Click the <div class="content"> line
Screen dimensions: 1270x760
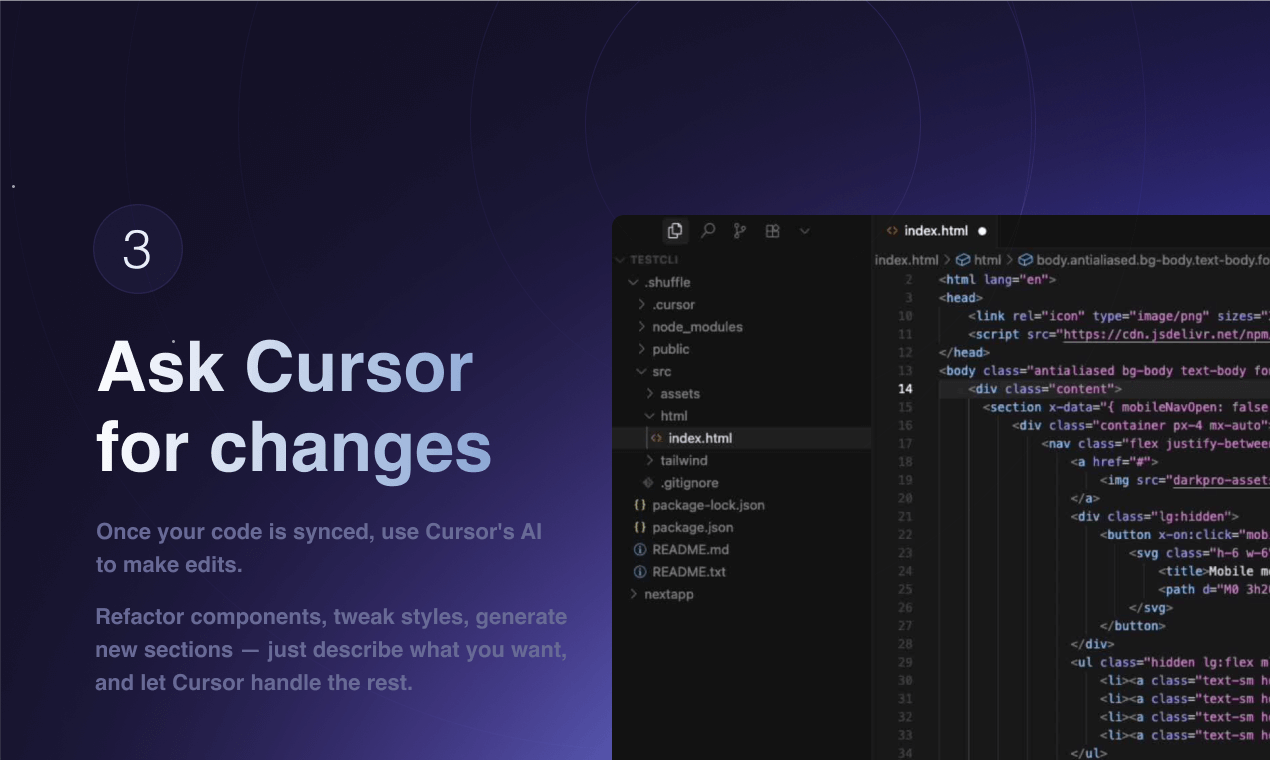(x=1045, y=389)
